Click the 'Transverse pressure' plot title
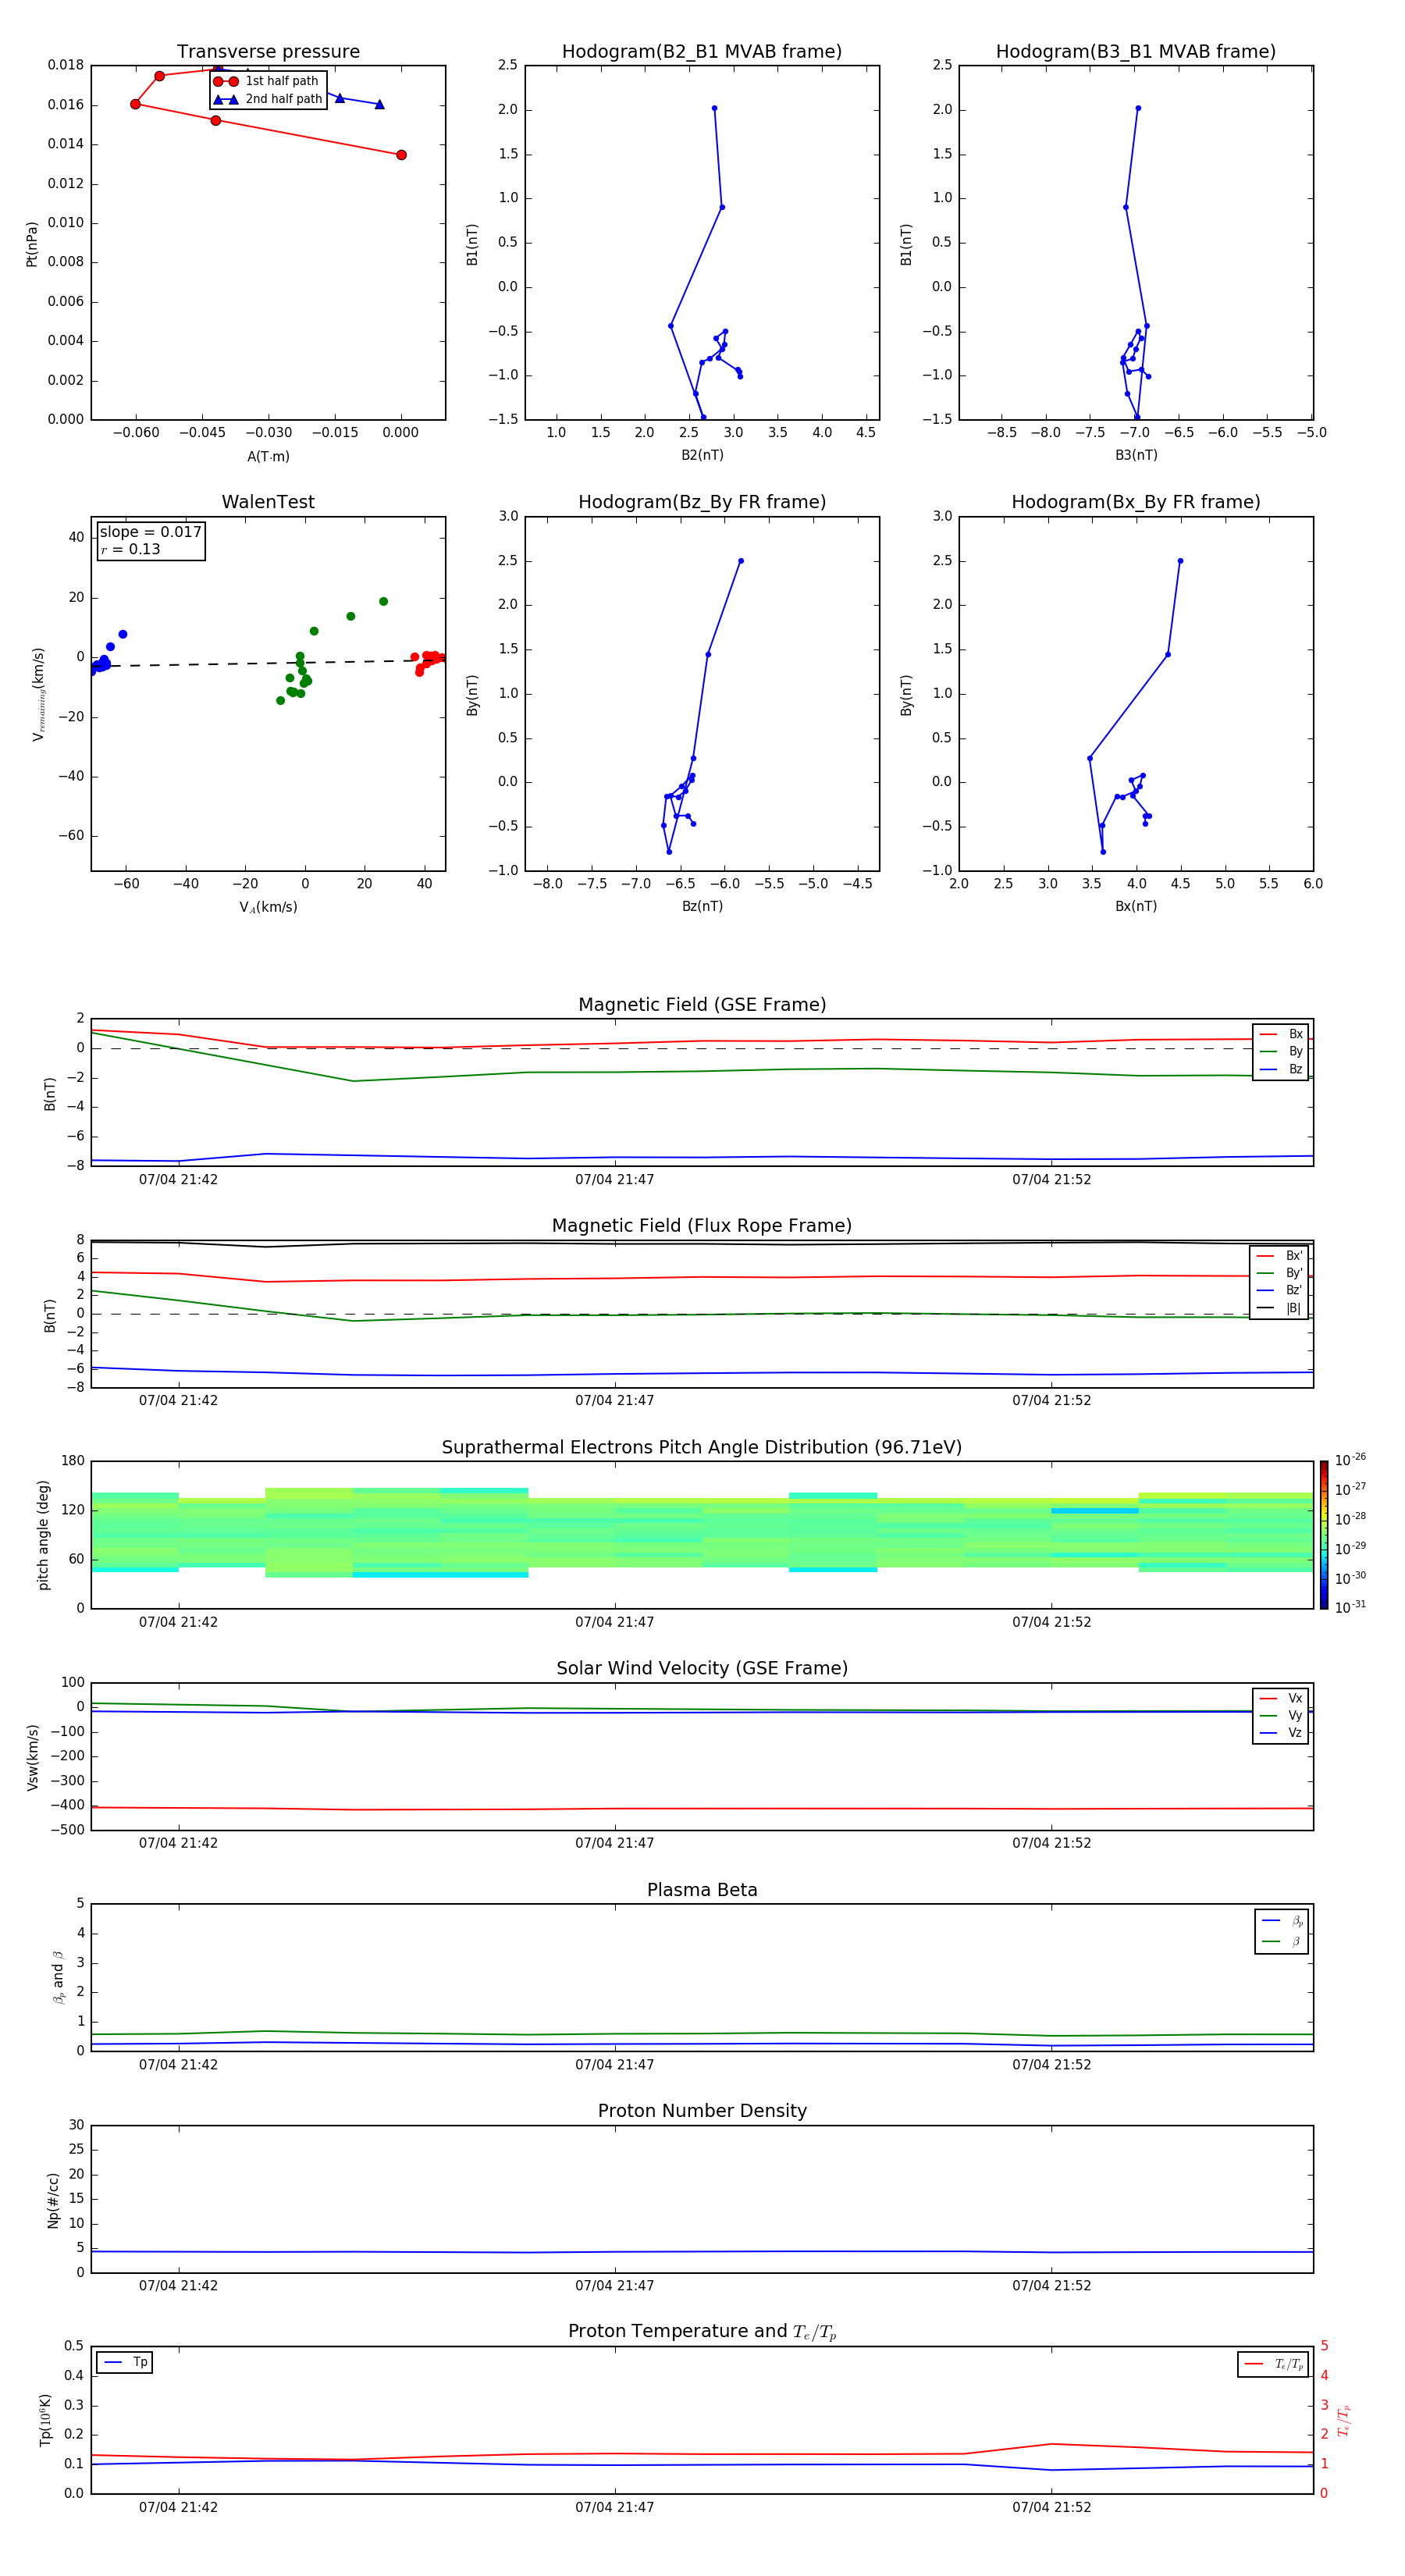 click(x=268, y=52)
